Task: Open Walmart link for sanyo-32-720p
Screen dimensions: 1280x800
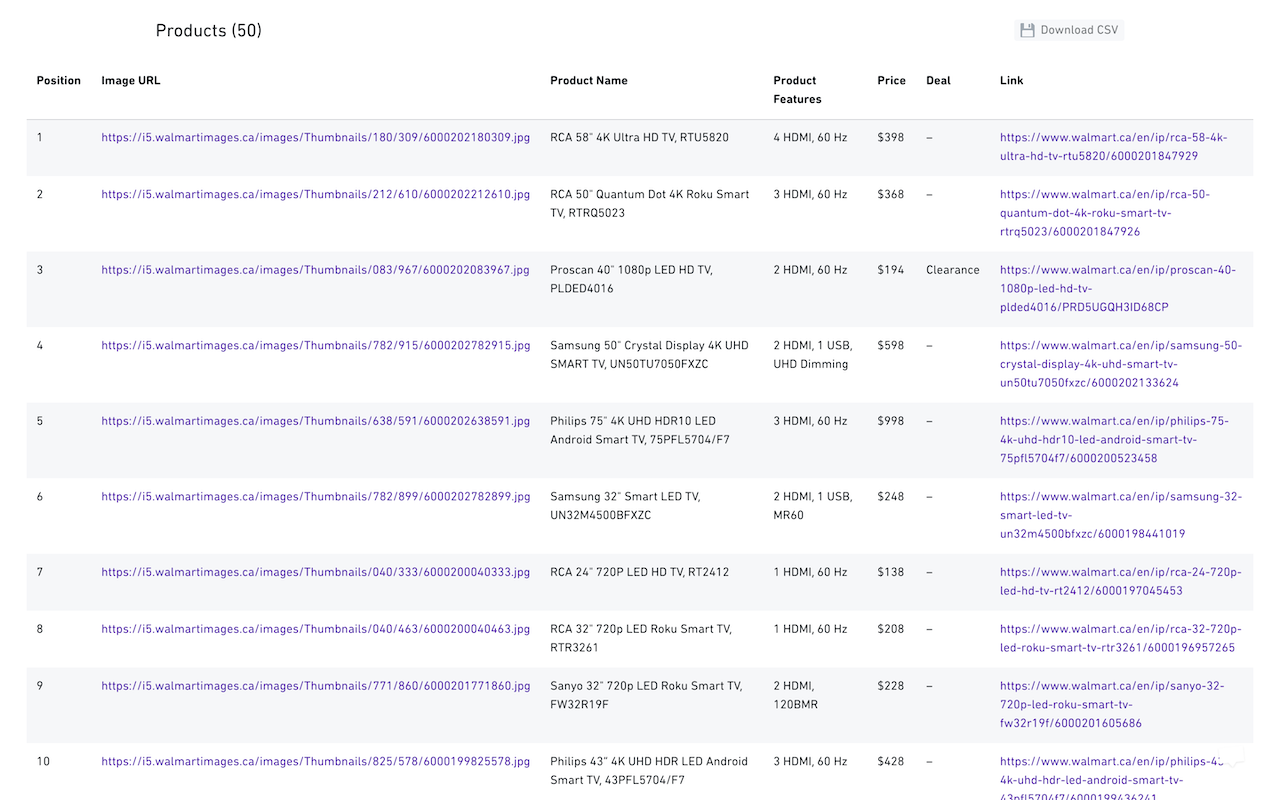Action: 1112,704
